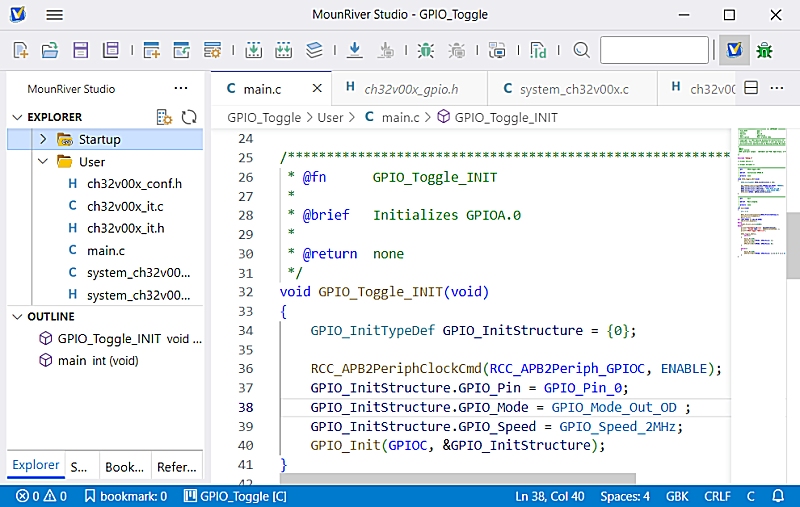Viewport: 800px width, 507px height.
Task: Change the CRLF line ending
Action: (717, 496)
